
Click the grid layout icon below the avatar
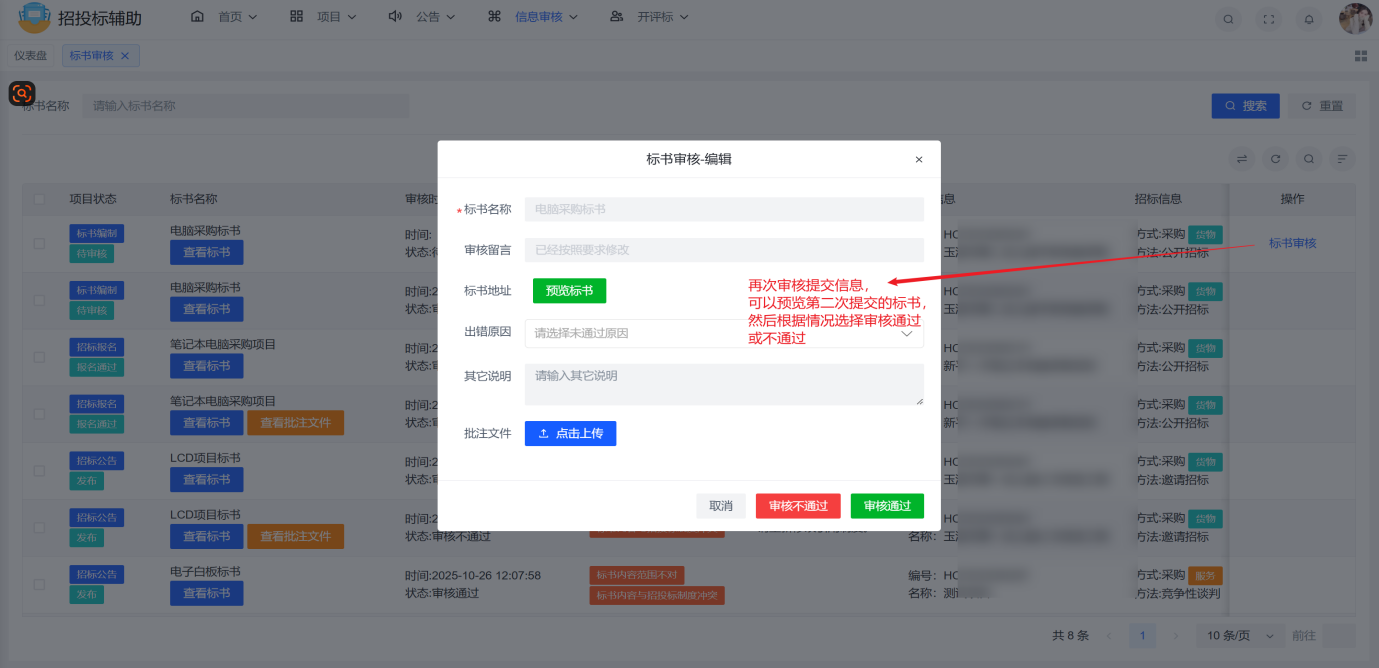coord(1361,55)
